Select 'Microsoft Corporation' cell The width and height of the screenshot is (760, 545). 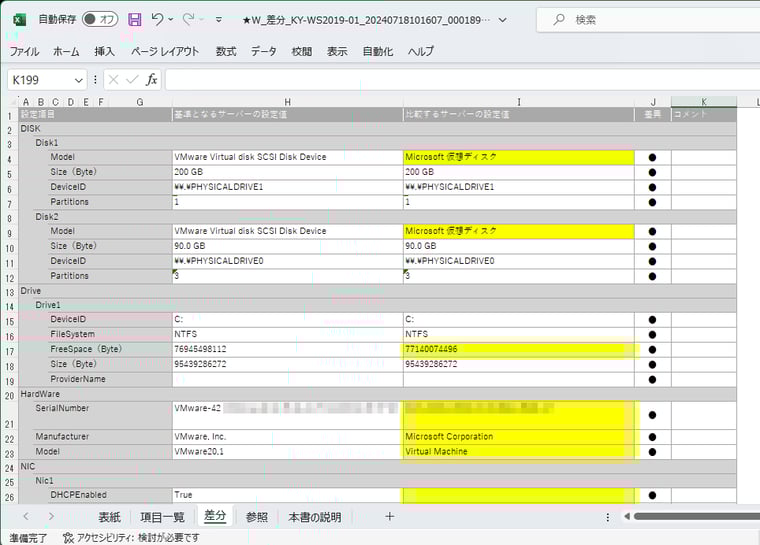519,437
